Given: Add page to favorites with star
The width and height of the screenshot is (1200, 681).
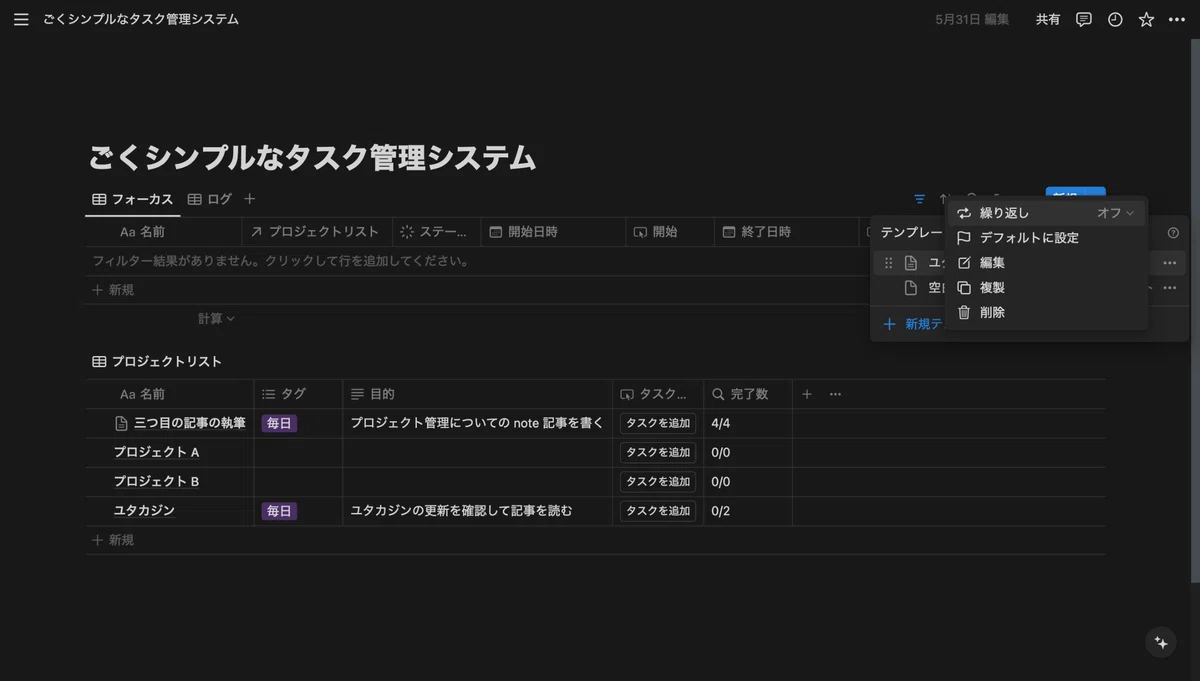Looking at the screenshot, I should (x=1146, y=19).
